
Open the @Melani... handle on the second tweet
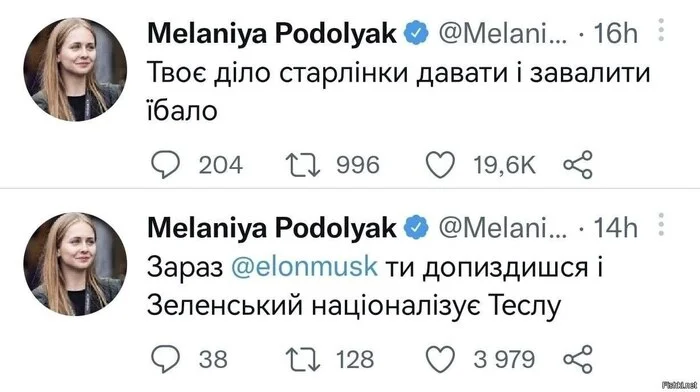click(502, 228)
